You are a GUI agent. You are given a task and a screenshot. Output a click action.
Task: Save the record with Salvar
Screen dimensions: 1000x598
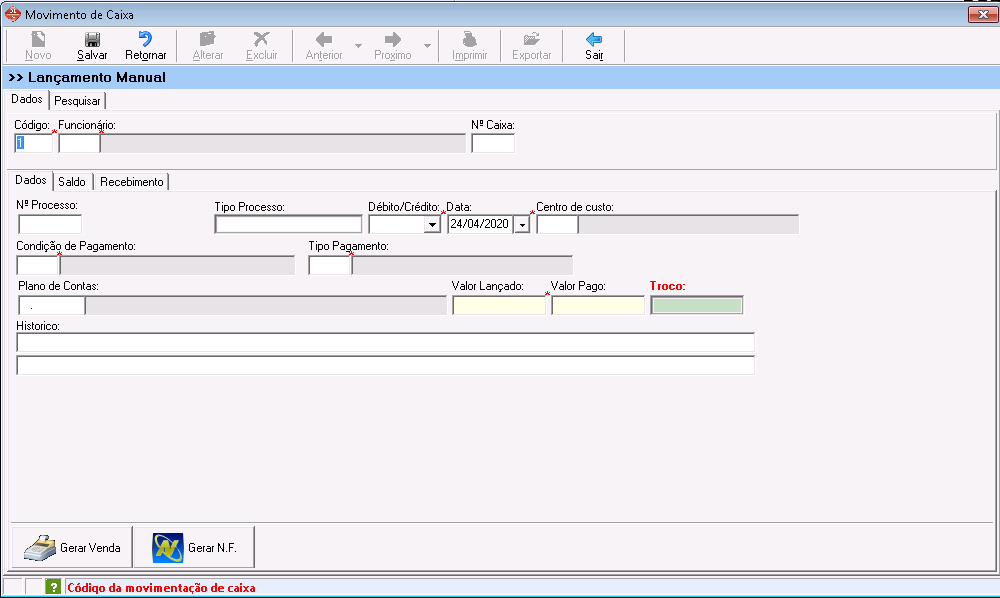[92, 46]
